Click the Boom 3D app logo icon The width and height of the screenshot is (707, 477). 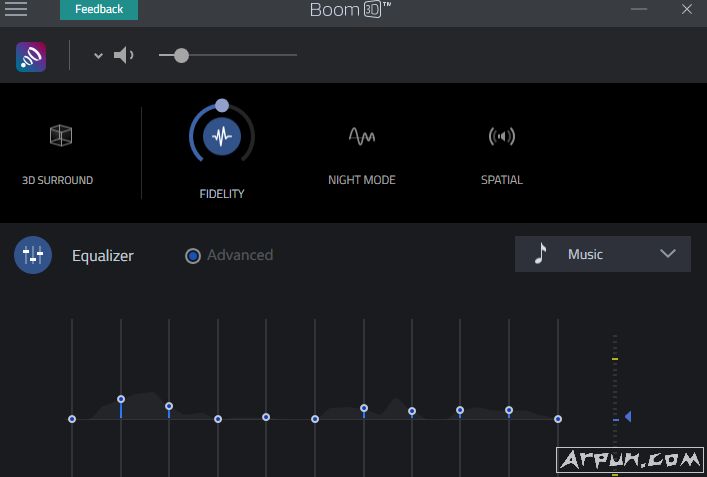click(x=31, y=56)
